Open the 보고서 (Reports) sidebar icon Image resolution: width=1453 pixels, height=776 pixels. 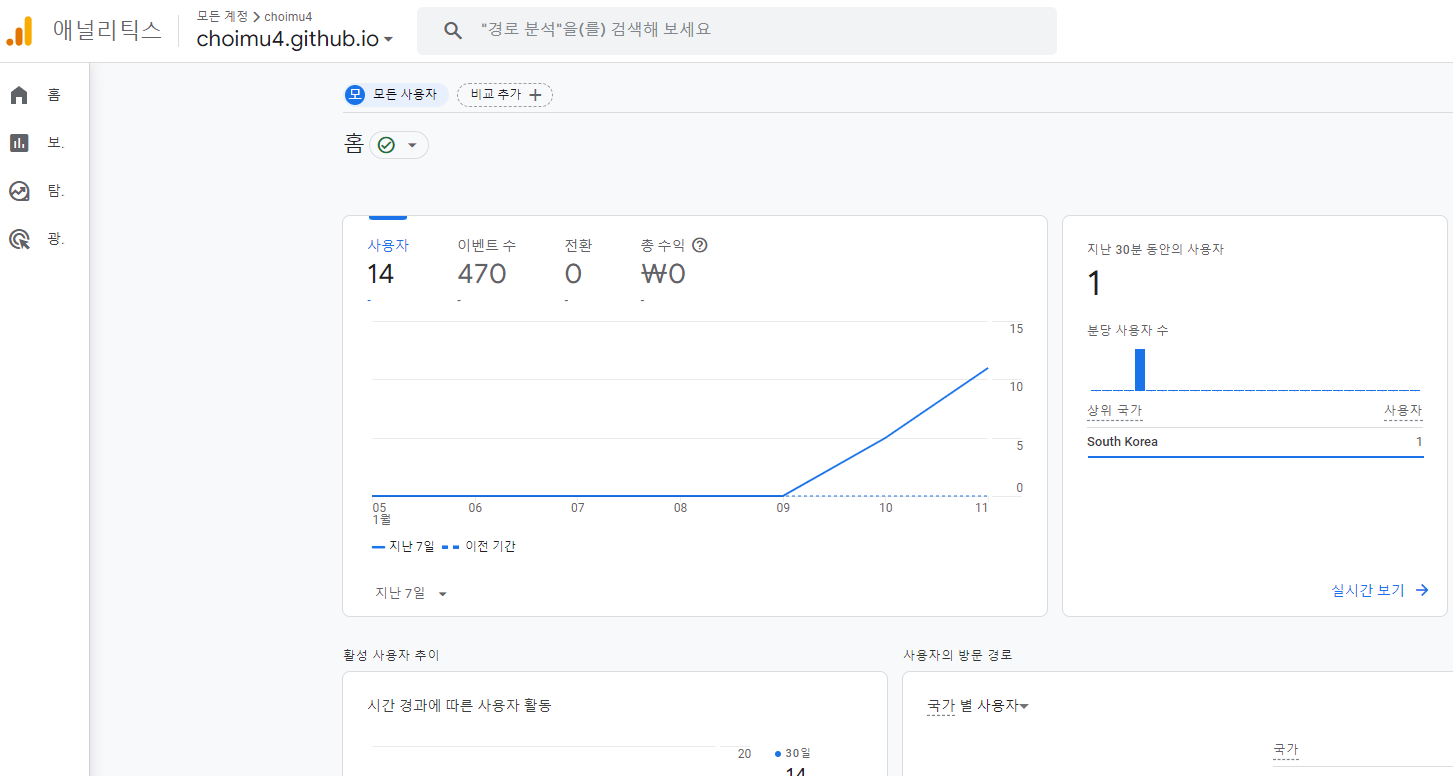point(18,142)
